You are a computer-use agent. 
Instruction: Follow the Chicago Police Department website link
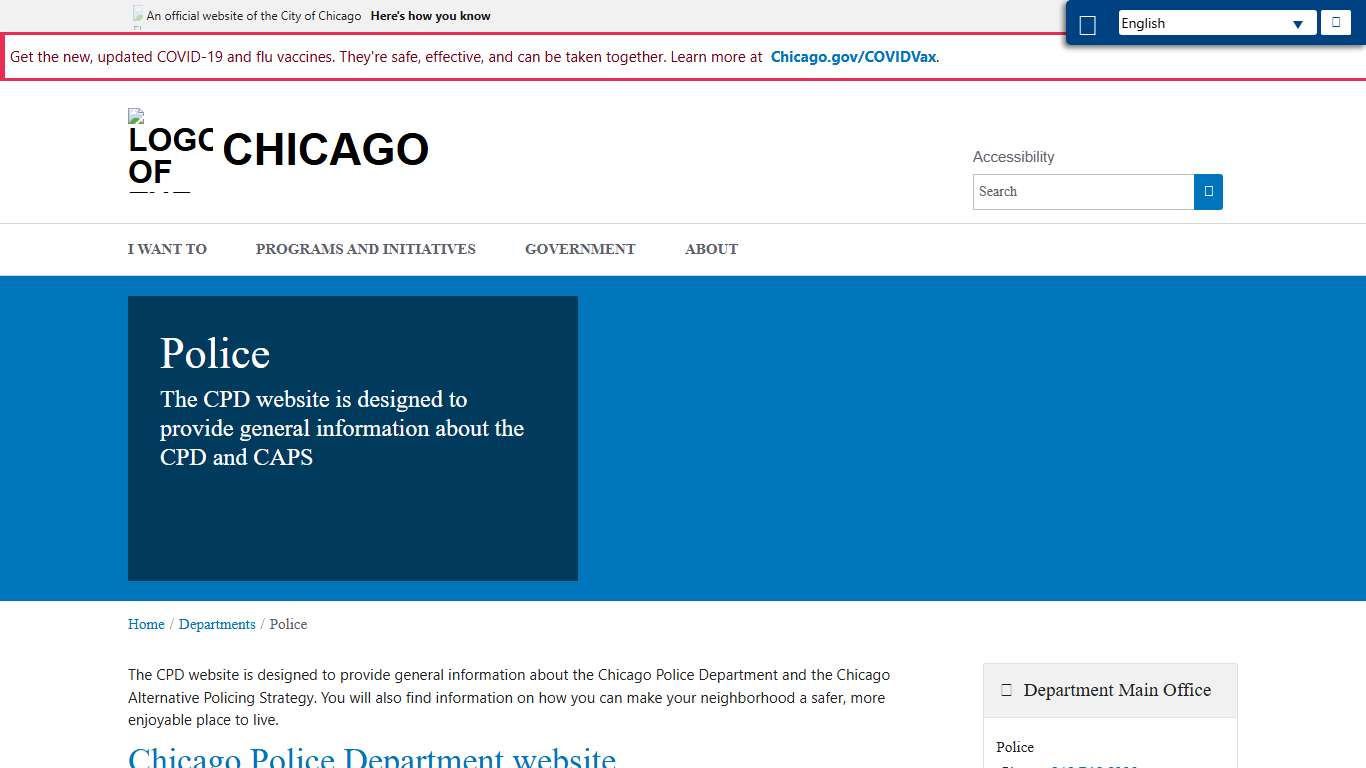pos(371,757)
